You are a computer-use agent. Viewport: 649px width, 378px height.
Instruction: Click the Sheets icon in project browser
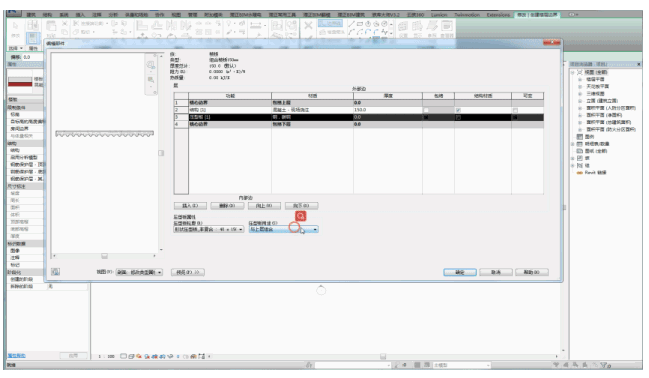click(580, 151)
